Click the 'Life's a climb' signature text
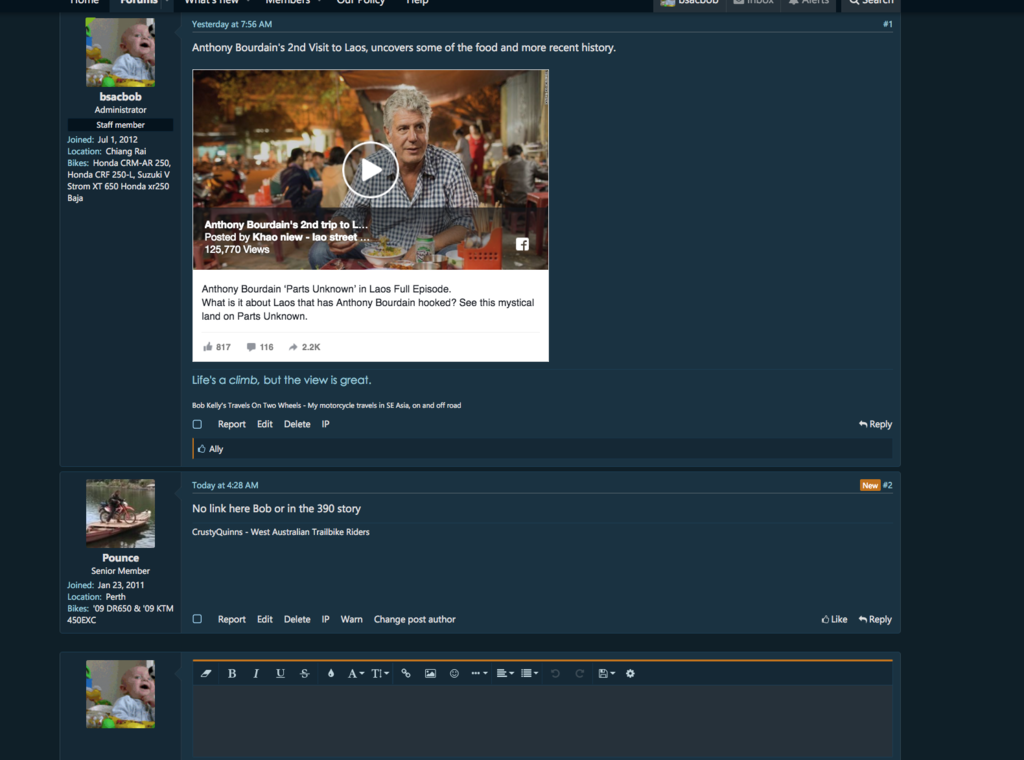 coord(281,380)
